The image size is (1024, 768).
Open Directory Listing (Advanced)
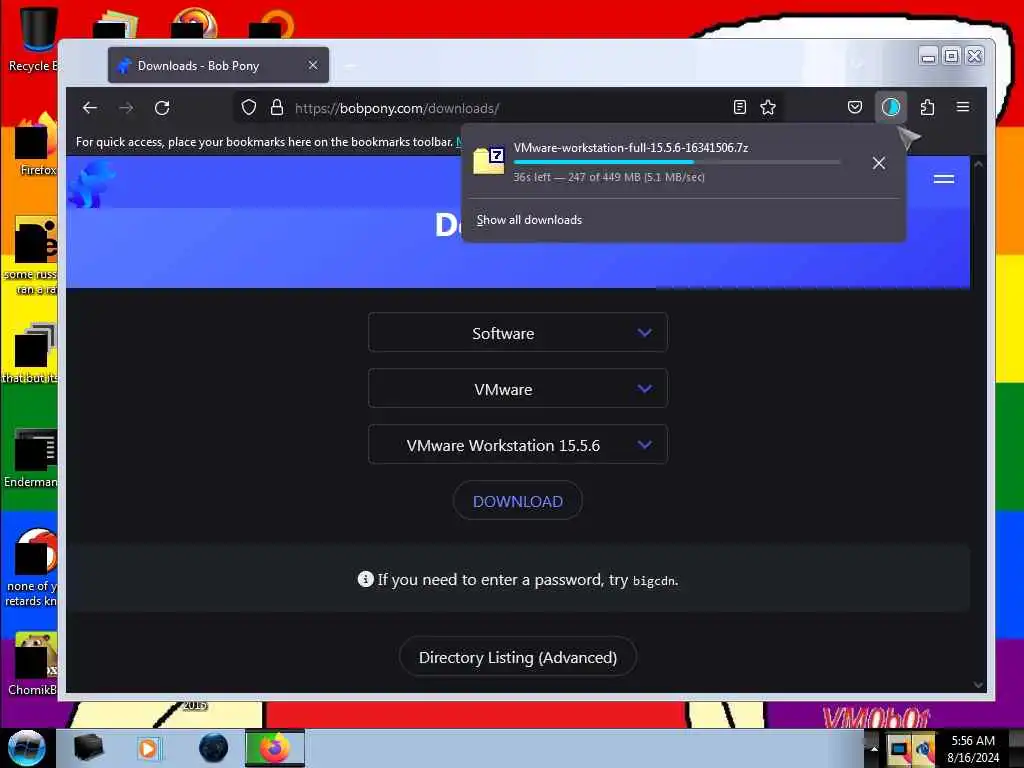pos(518,657)
